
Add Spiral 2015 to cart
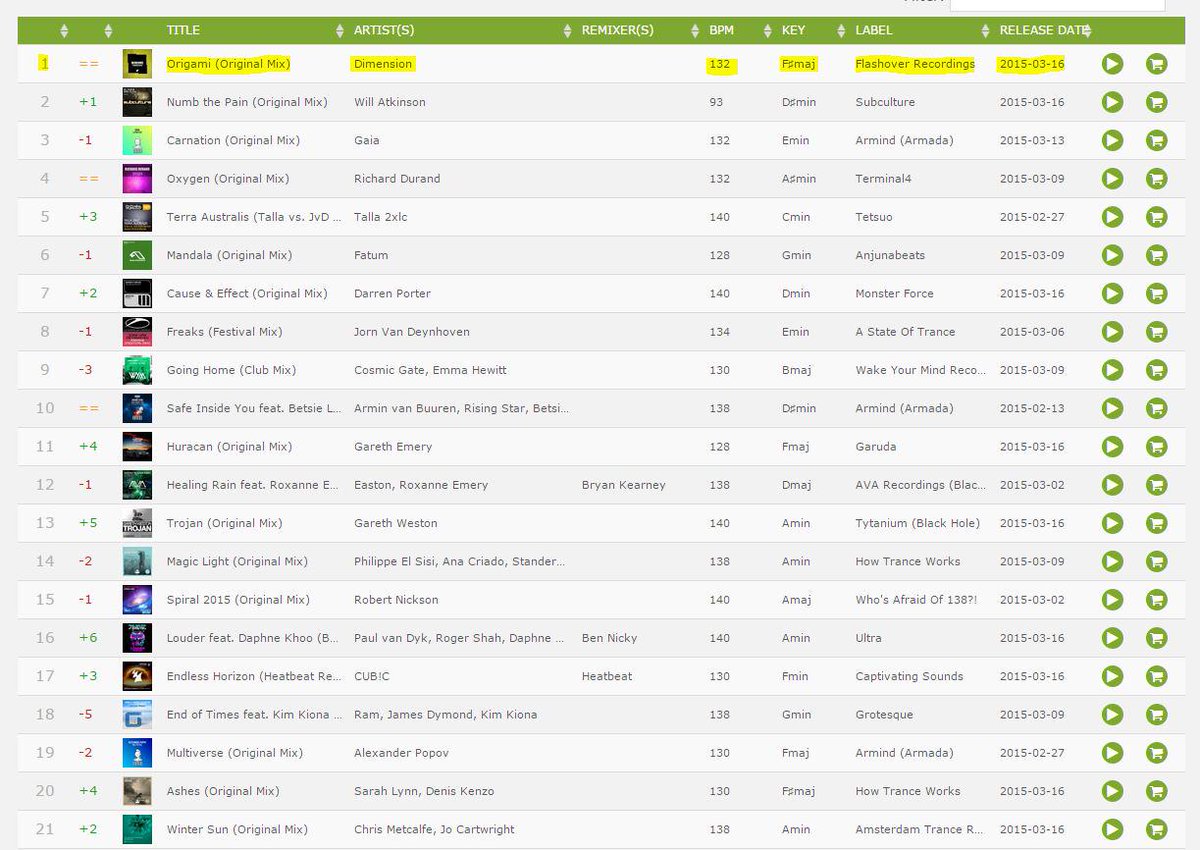point(1156,600)
